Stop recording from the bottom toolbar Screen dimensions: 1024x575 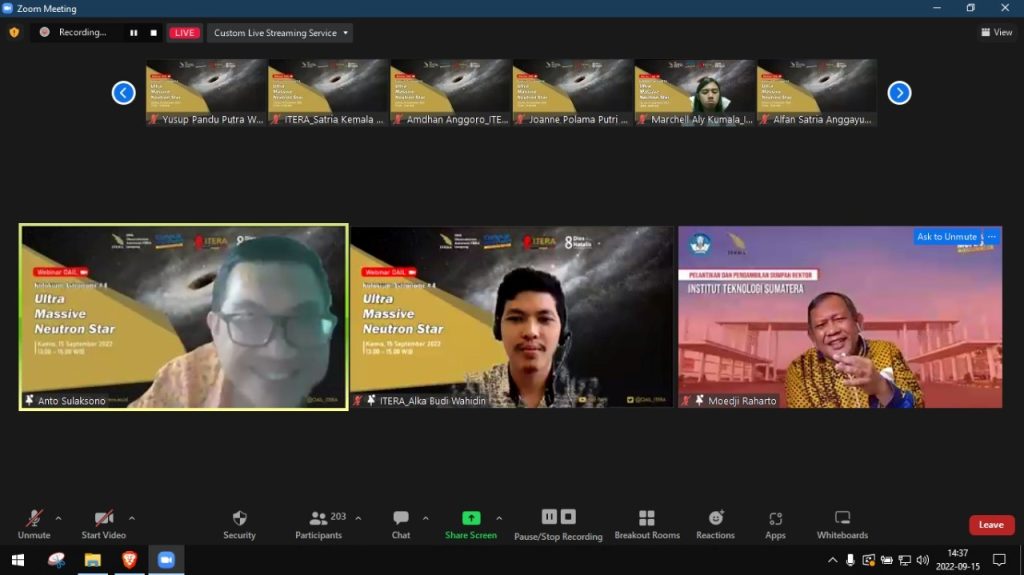pos(568,517)
